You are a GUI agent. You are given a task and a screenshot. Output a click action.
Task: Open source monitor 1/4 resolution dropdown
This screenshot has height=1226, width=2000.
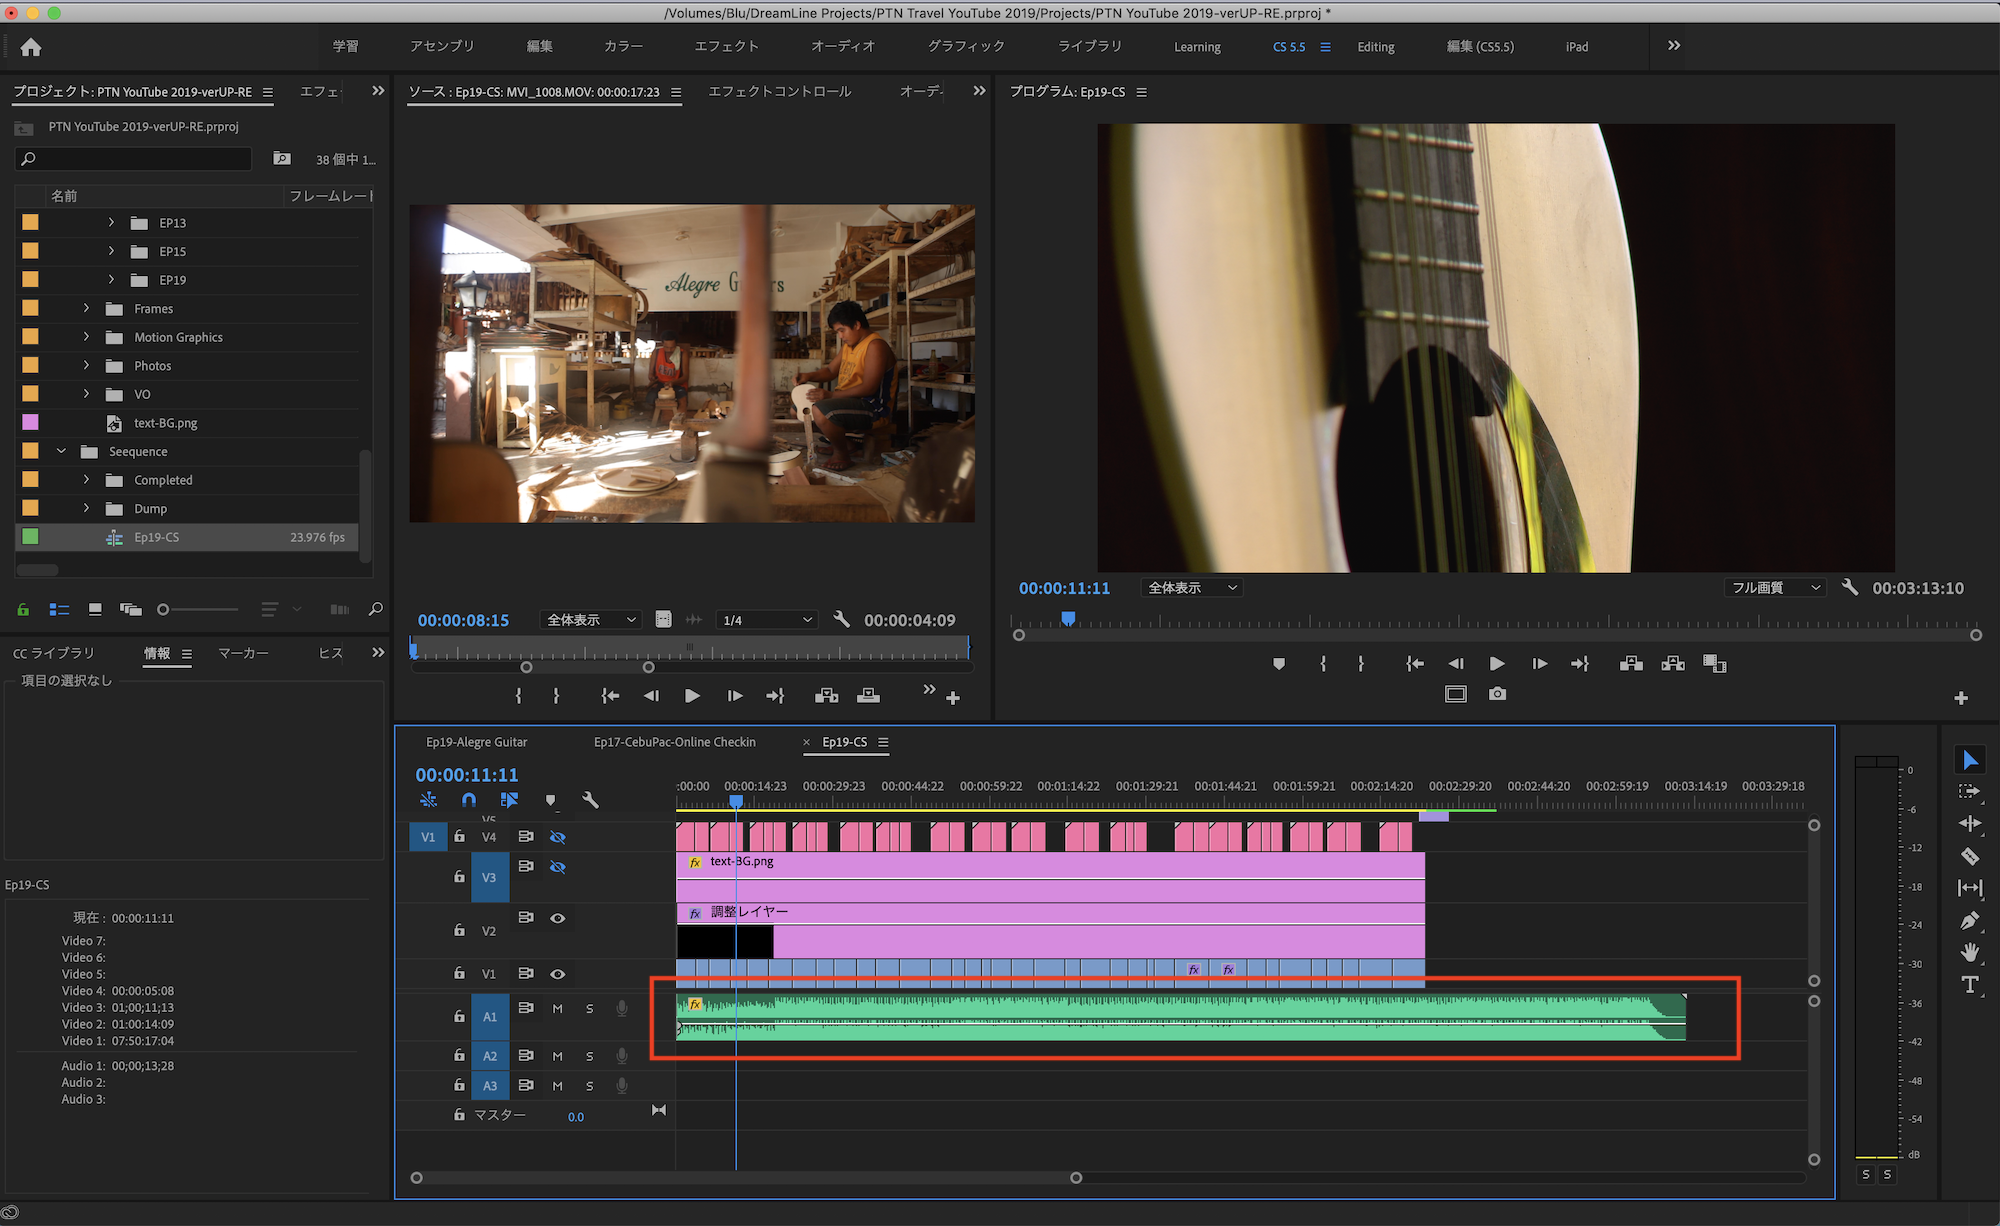[x=766, y=620]
